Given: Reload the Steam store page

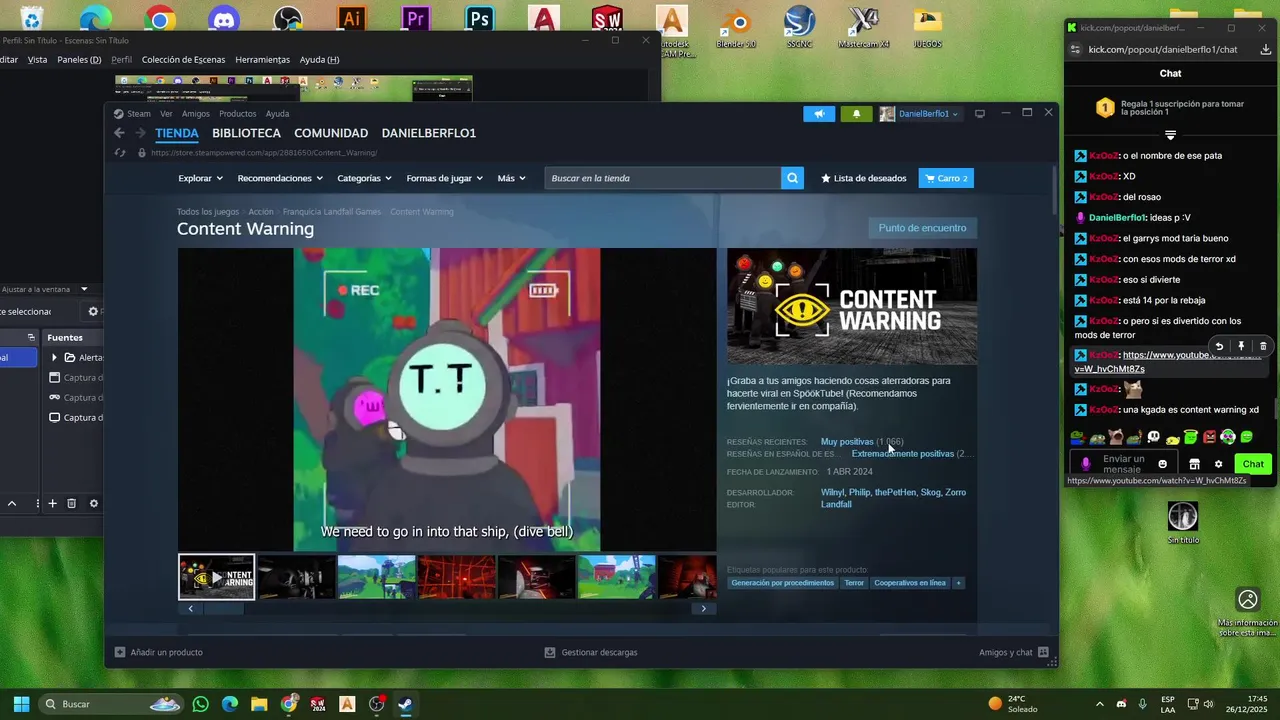Looking at the screenshot, I should click(120, 153).
